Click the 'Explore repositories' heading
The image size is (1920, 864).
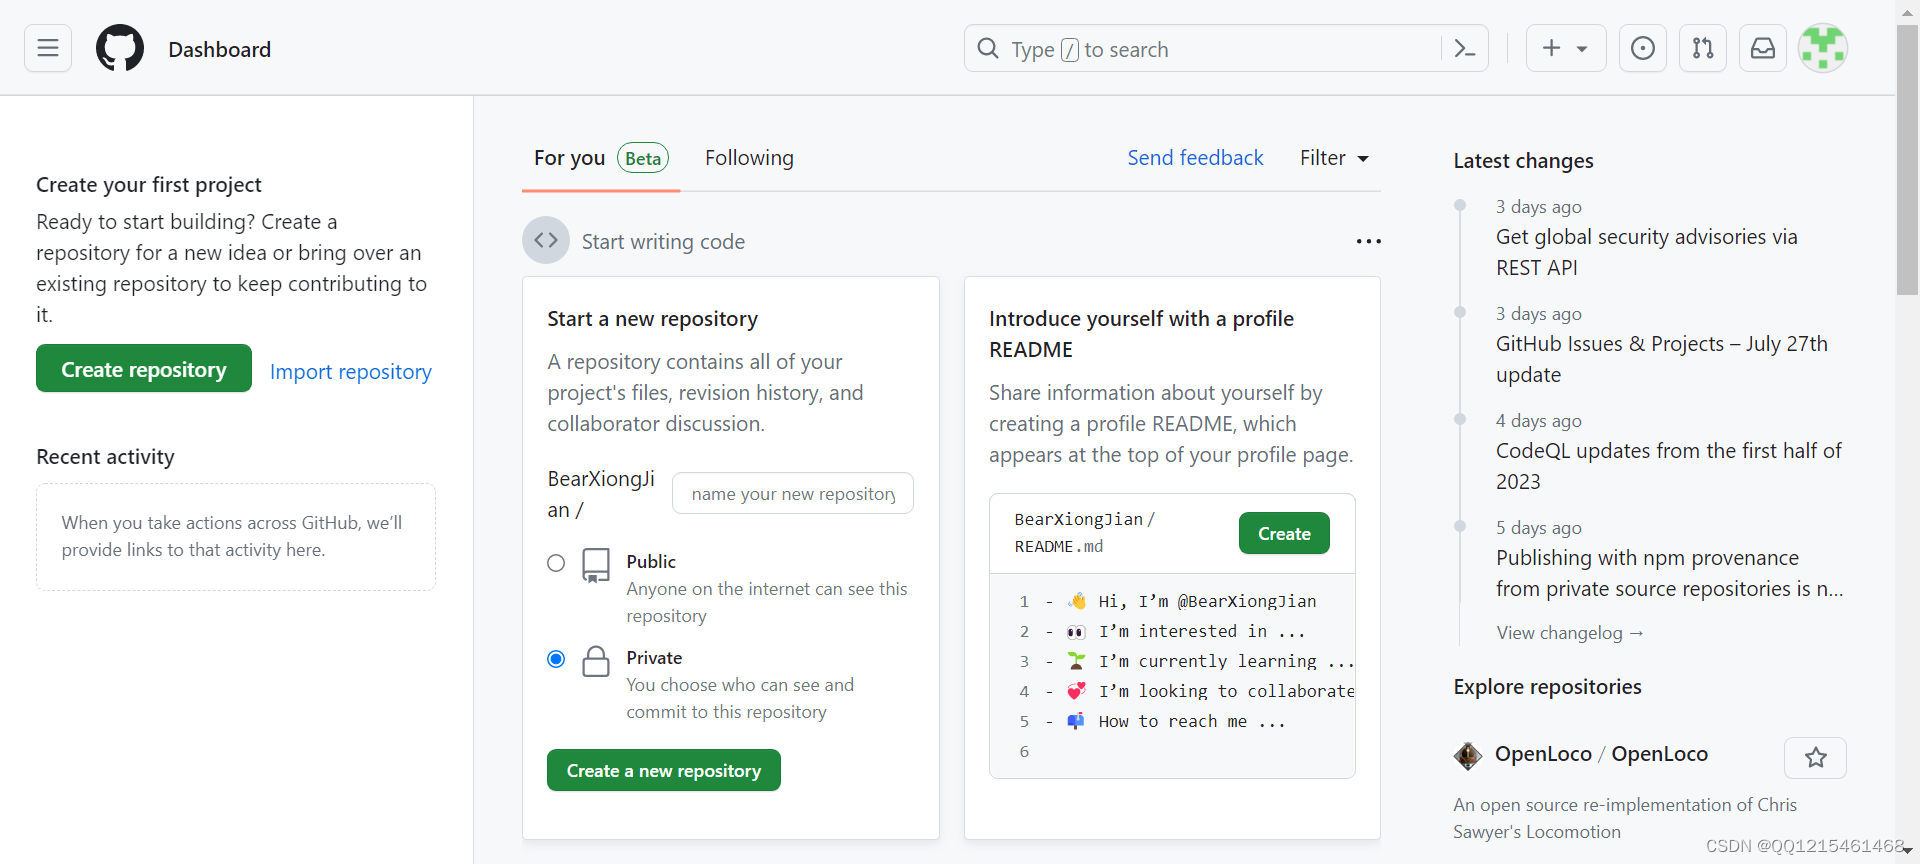tap(1547, 687)
